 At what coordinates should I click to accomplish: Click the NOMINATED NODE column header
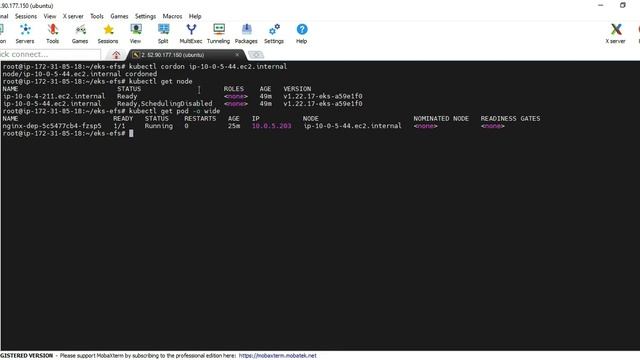(x=441, y=118)
